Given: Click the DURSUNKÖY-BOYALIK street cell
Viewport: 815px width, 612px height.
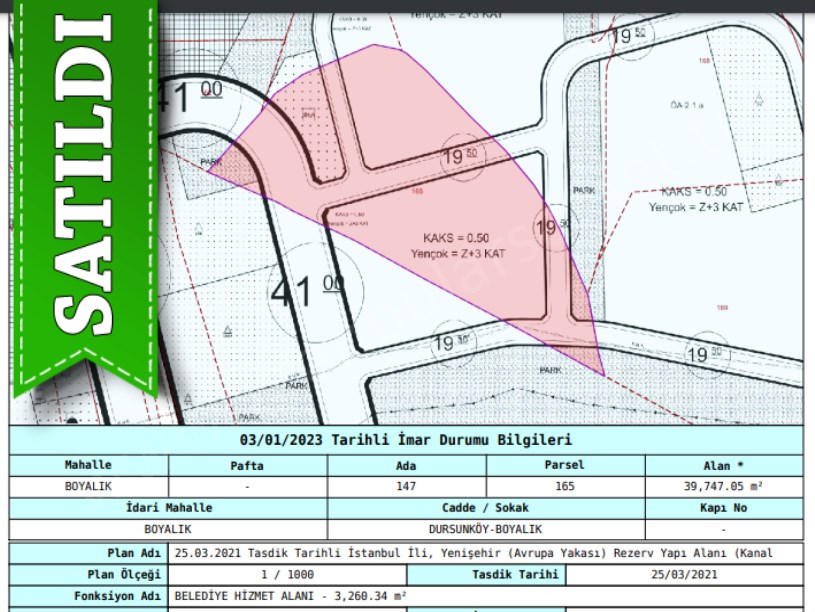Looking at the screenshot, I should [486, 529].
